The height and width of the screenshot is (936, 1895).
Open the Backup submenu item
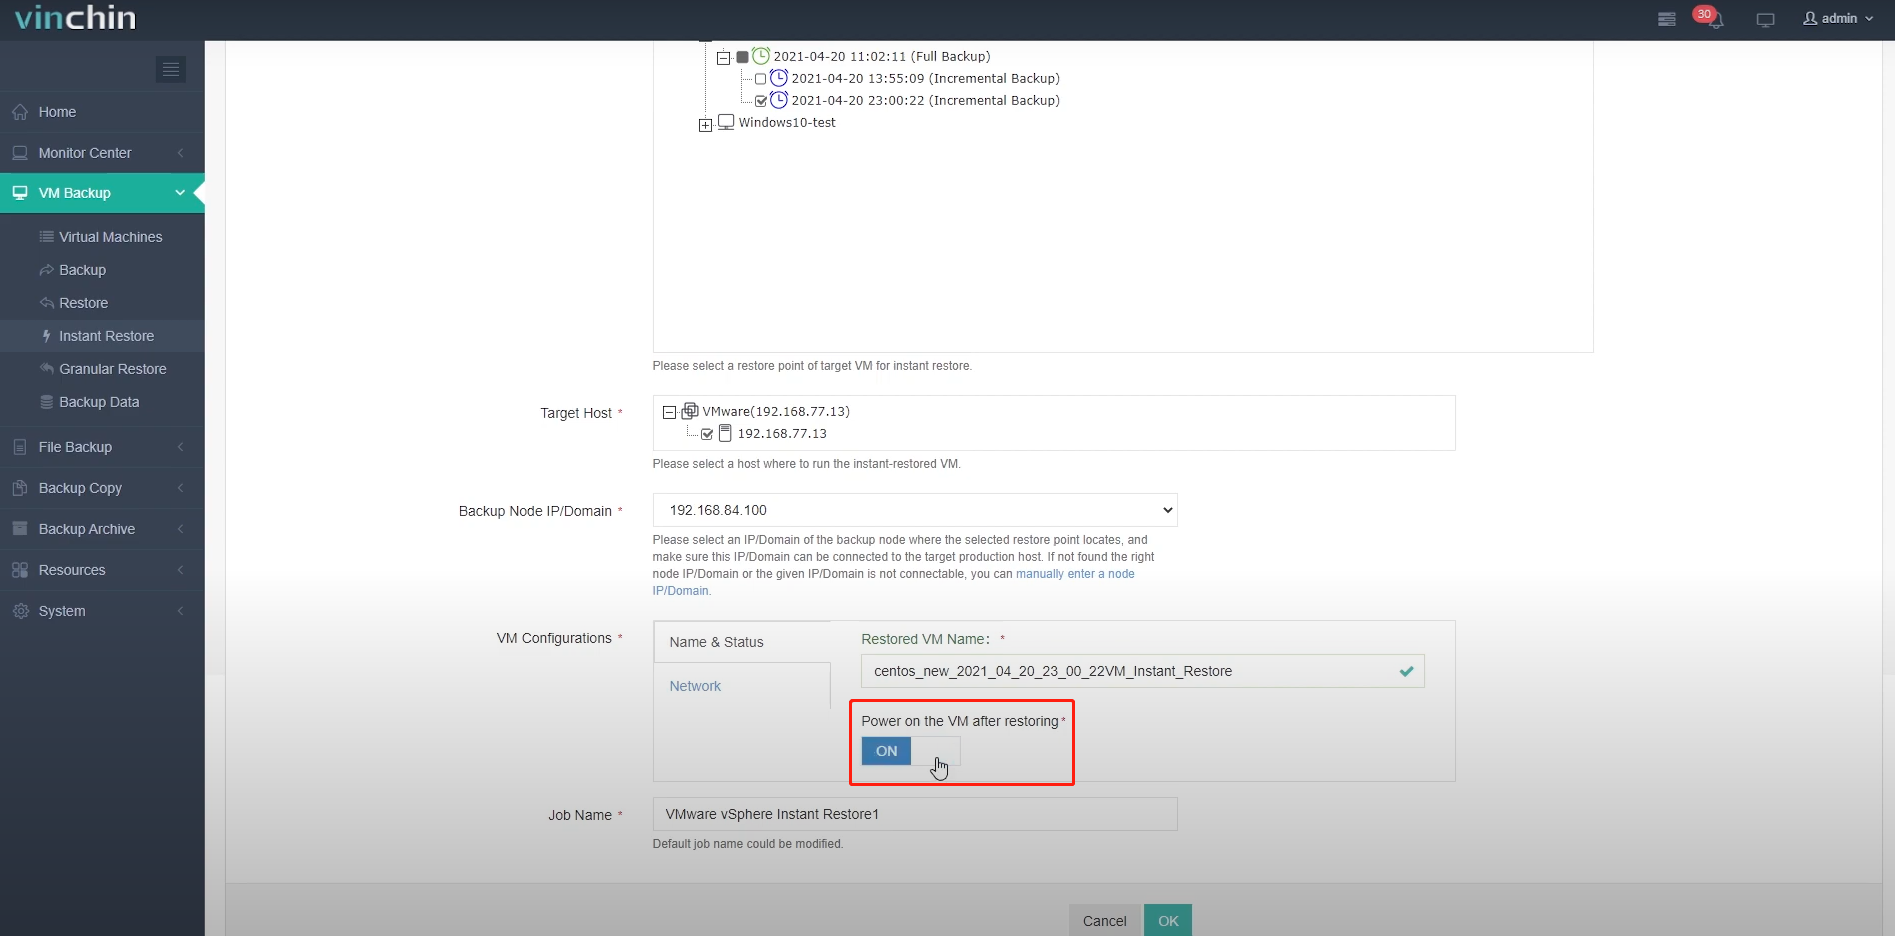[82, 270]
